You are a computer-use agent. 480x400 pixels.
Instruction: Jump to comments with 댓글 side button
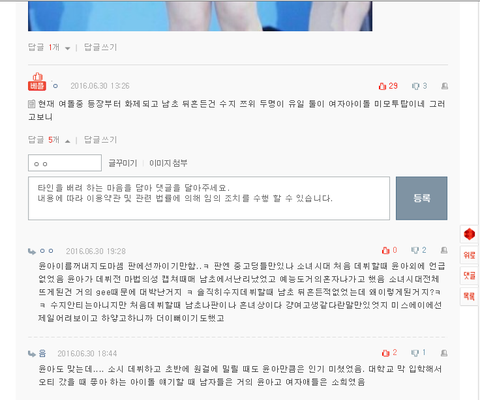tap(469, 275)
